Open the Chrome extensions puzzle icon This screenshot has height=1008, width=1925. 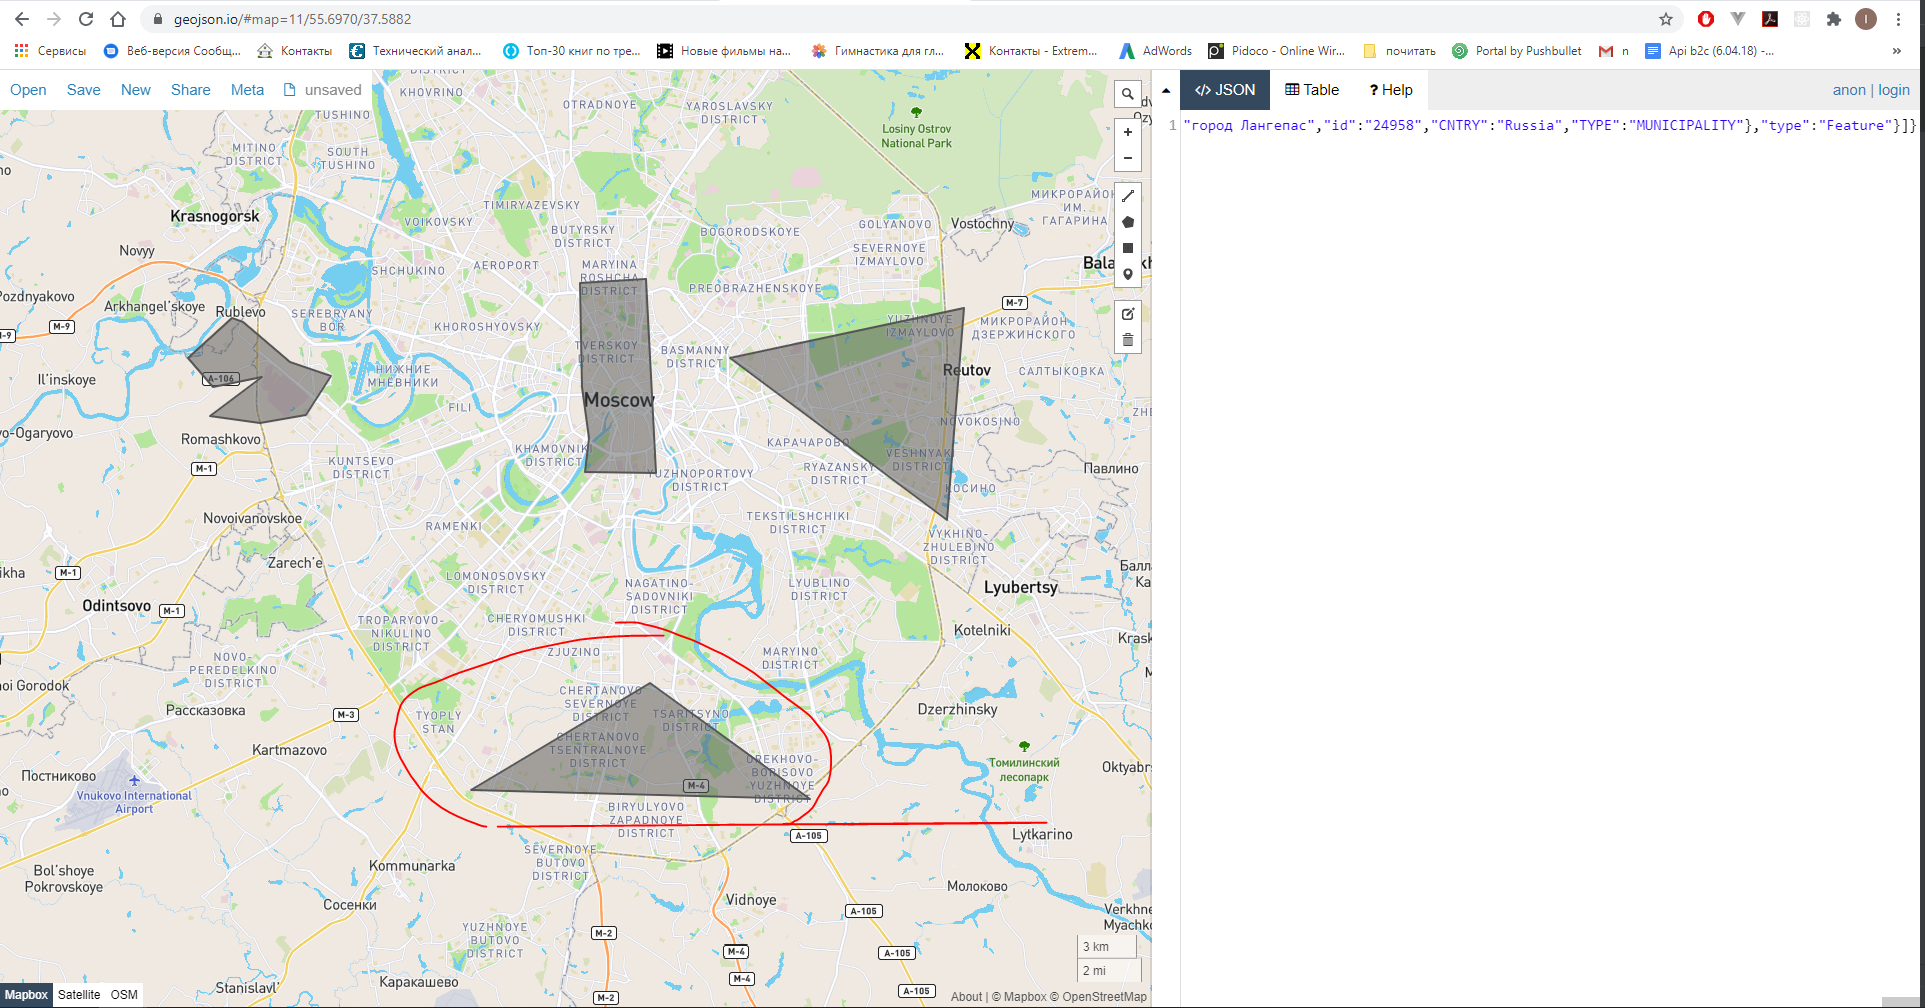point(1834,19)
